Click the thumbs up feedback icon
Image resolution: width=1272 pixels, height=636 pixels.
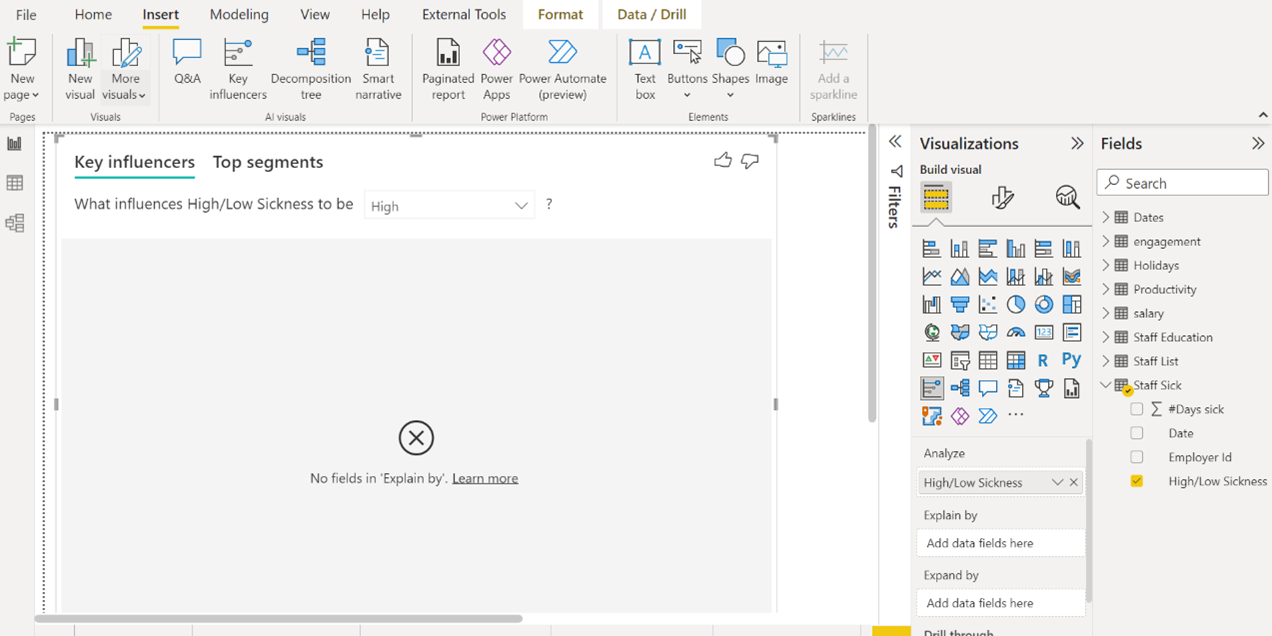(x=723, y=160)
